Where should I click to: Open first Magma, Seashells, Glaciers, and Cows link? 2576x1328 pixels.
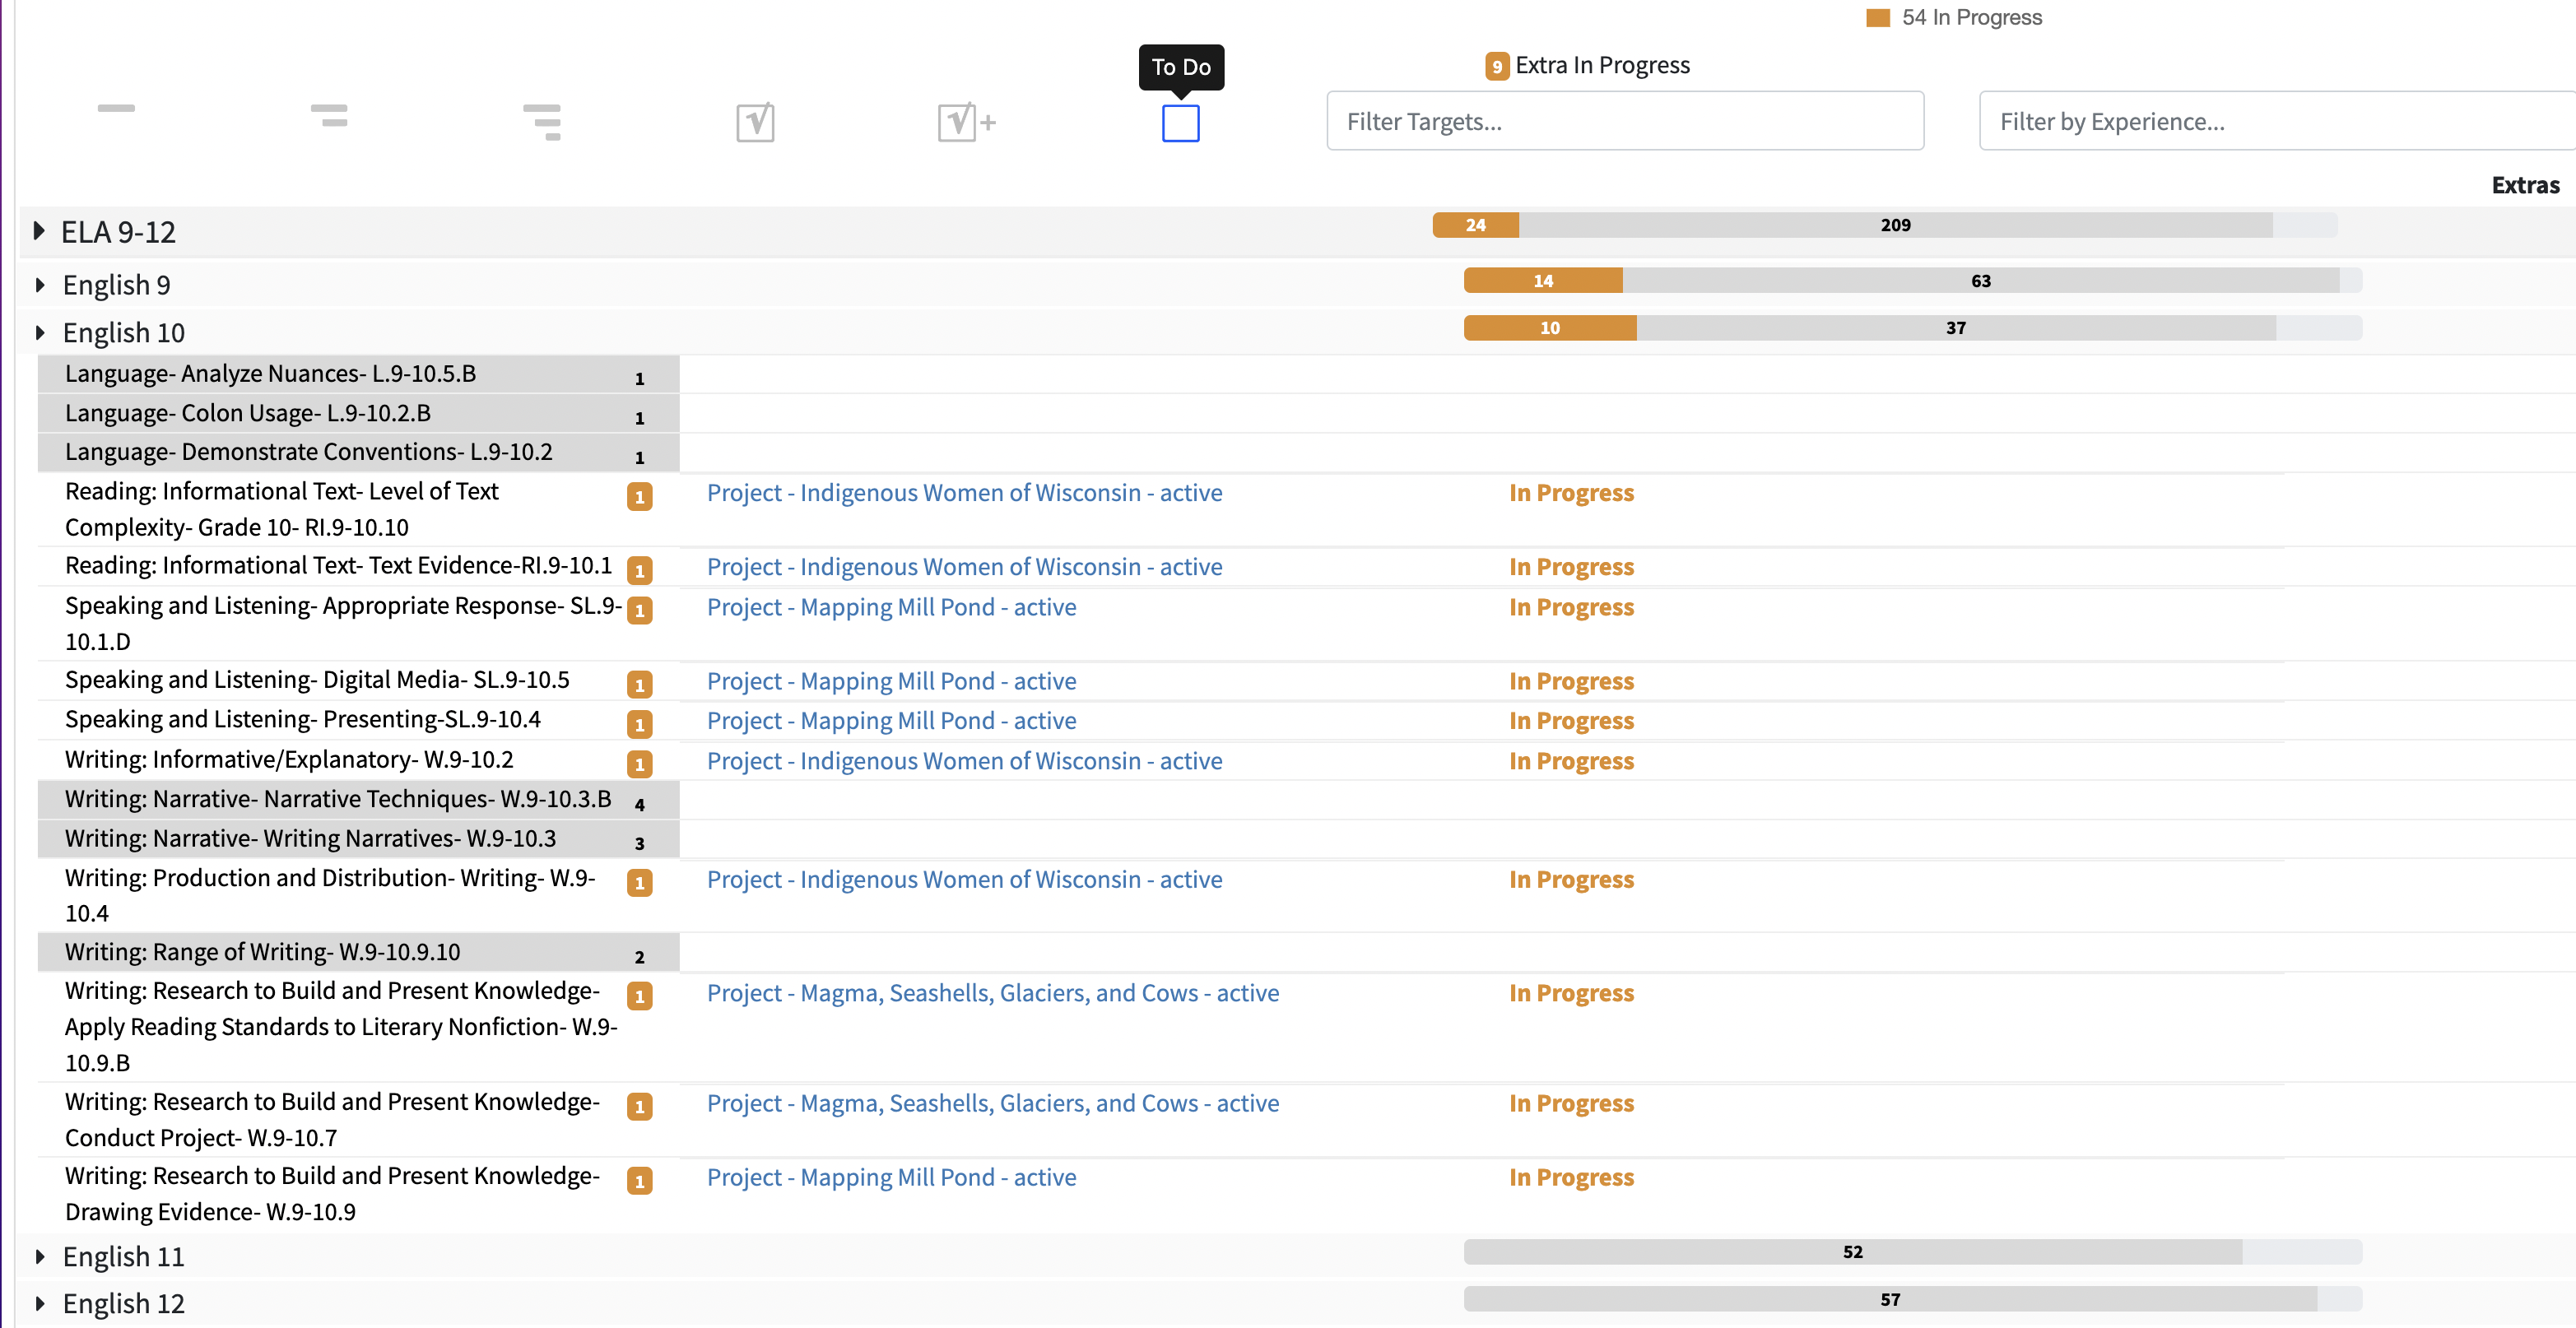point(992,993)
